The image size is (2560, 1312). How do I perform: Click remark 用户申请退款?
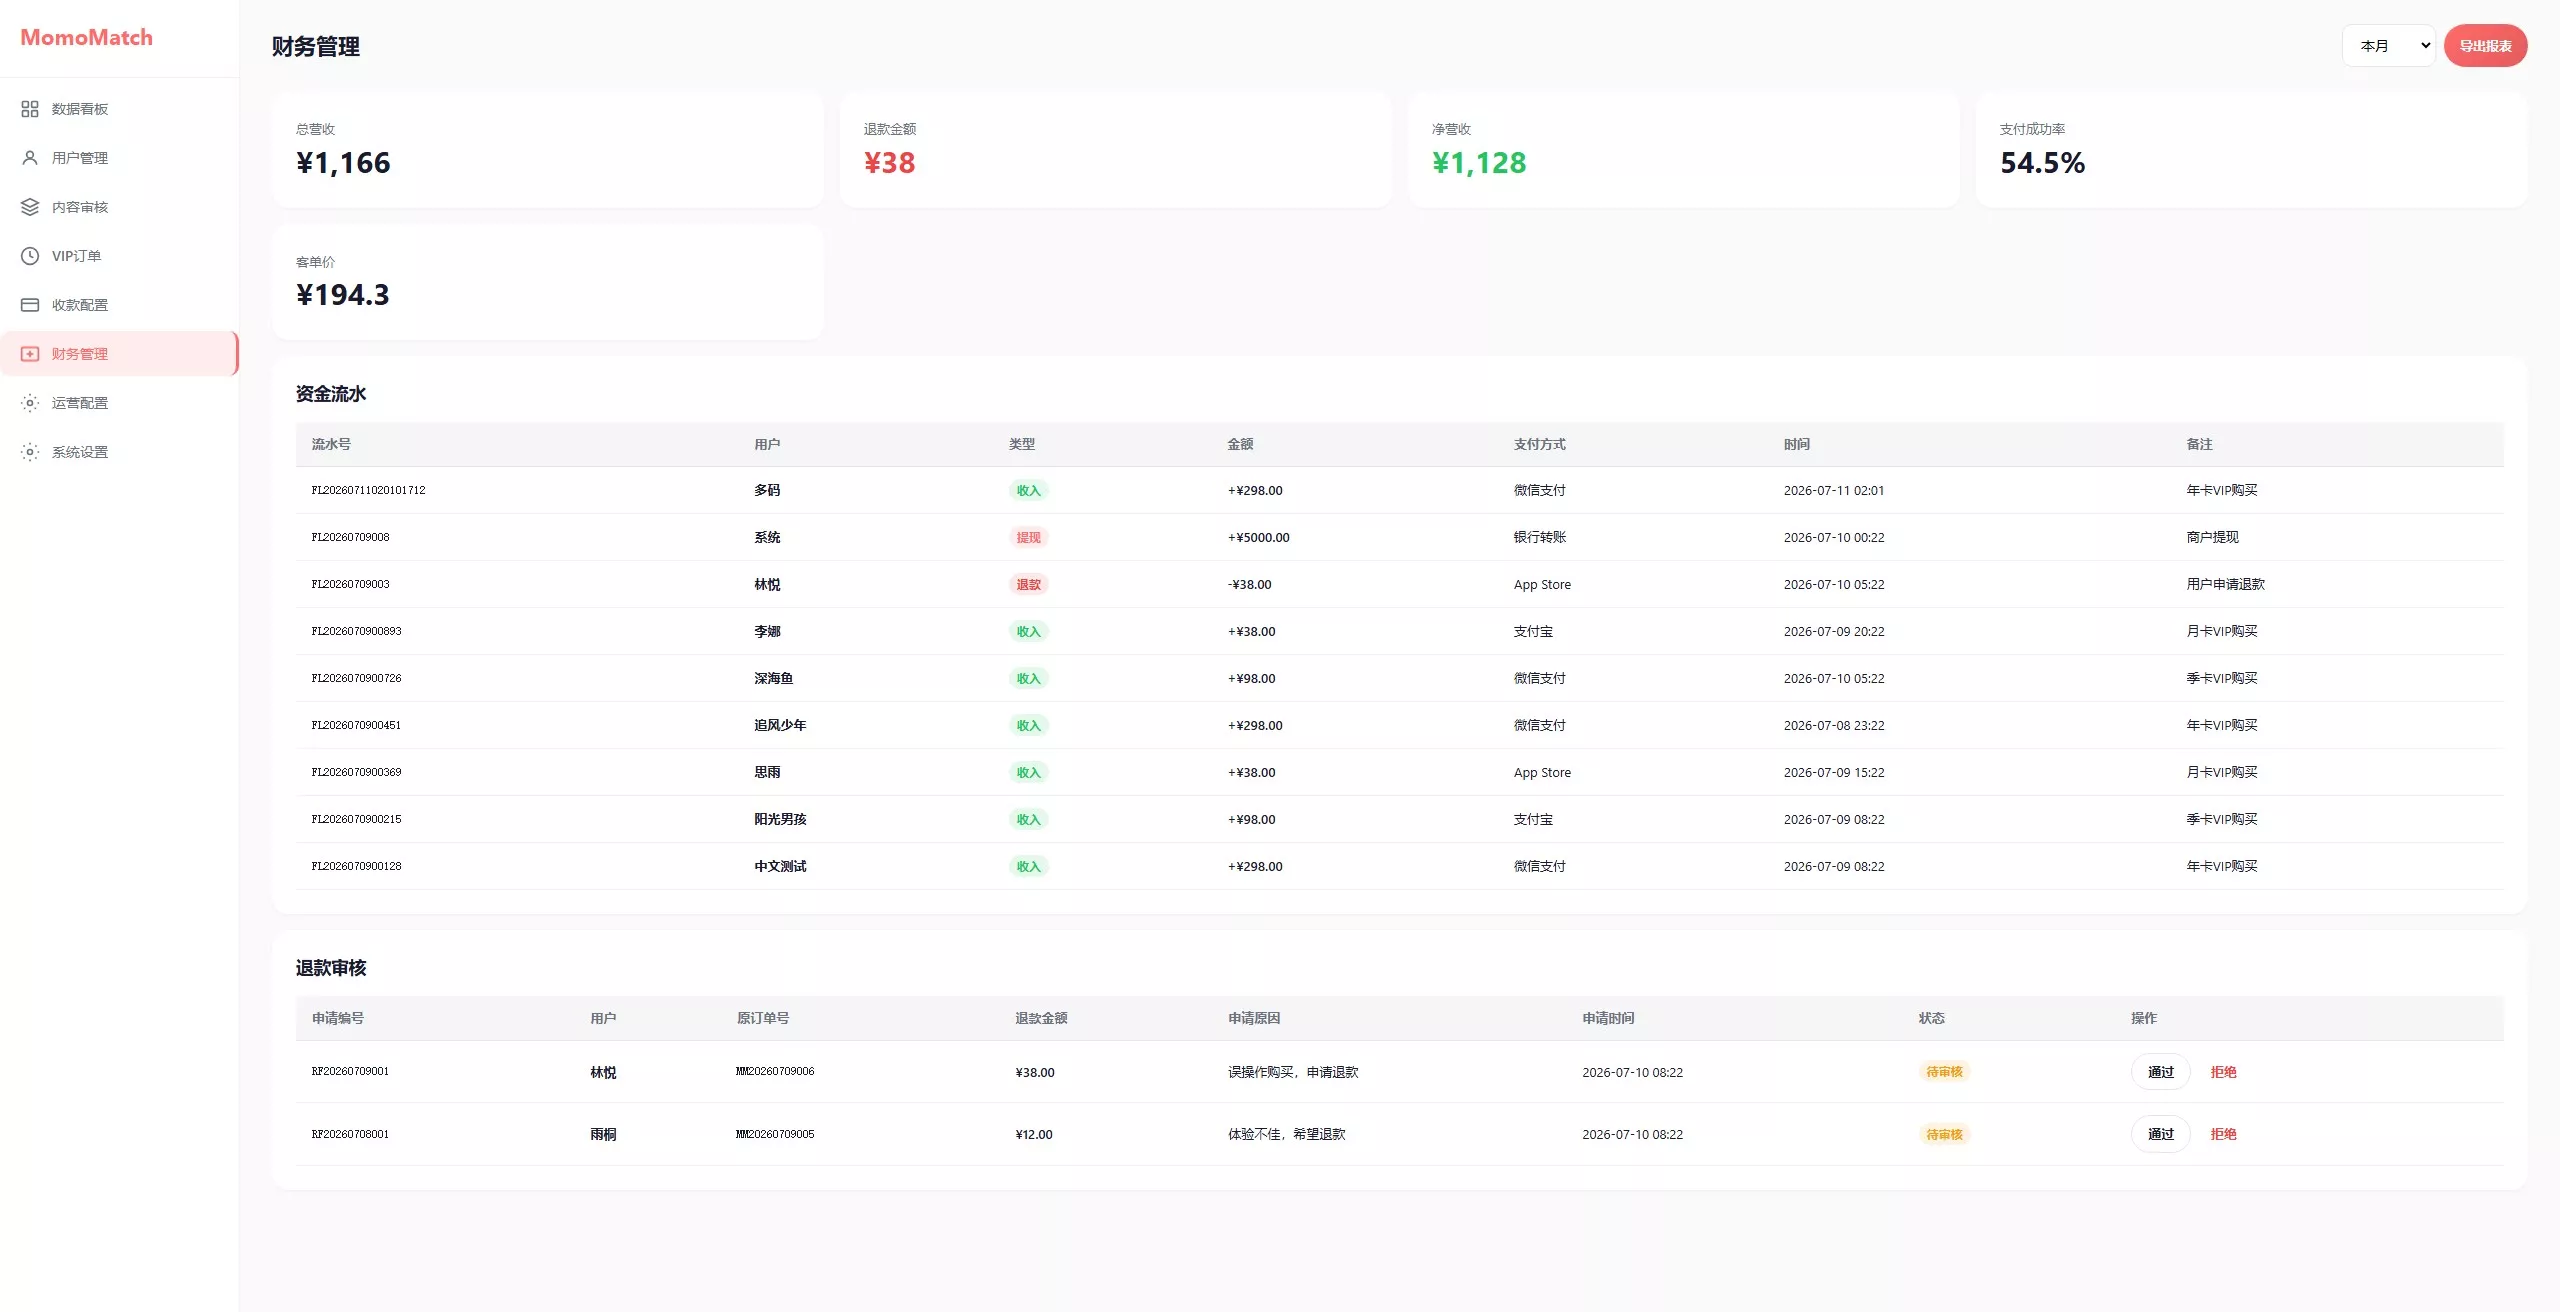point(2225,584)
